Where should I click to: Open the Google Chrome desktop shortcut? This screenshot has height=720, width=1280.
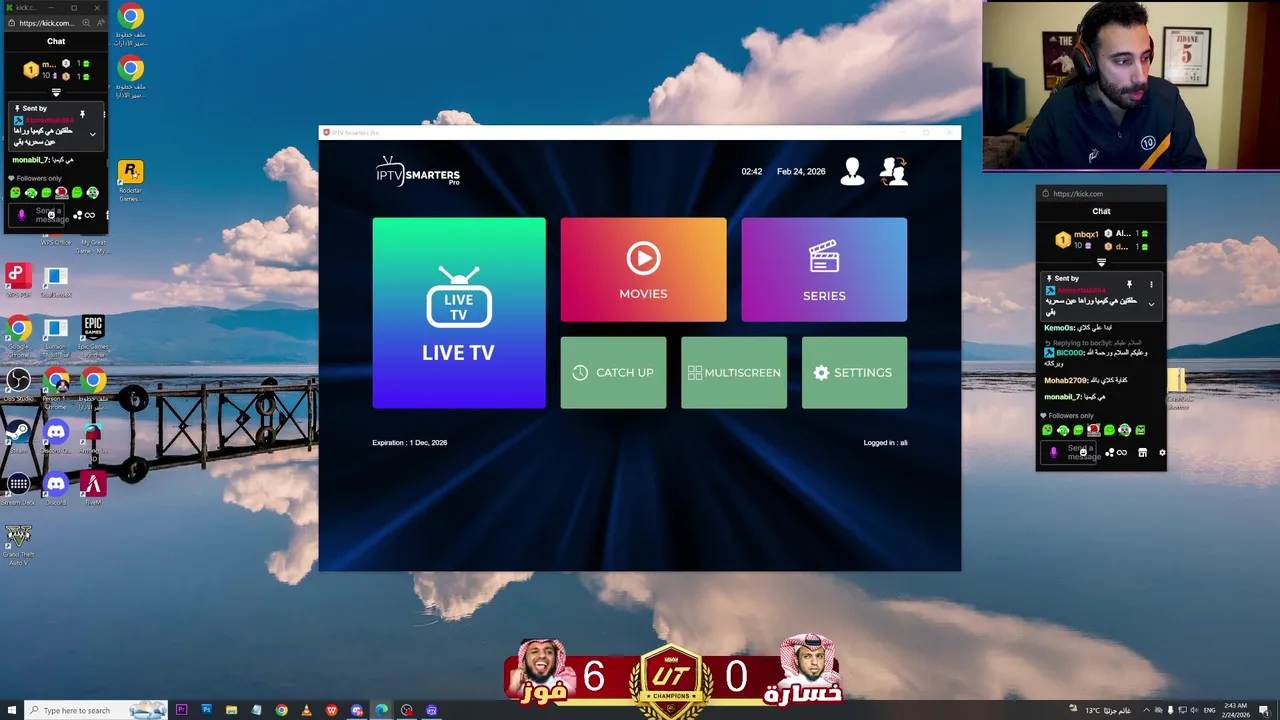pyautogui.click(x=18, y=337)
